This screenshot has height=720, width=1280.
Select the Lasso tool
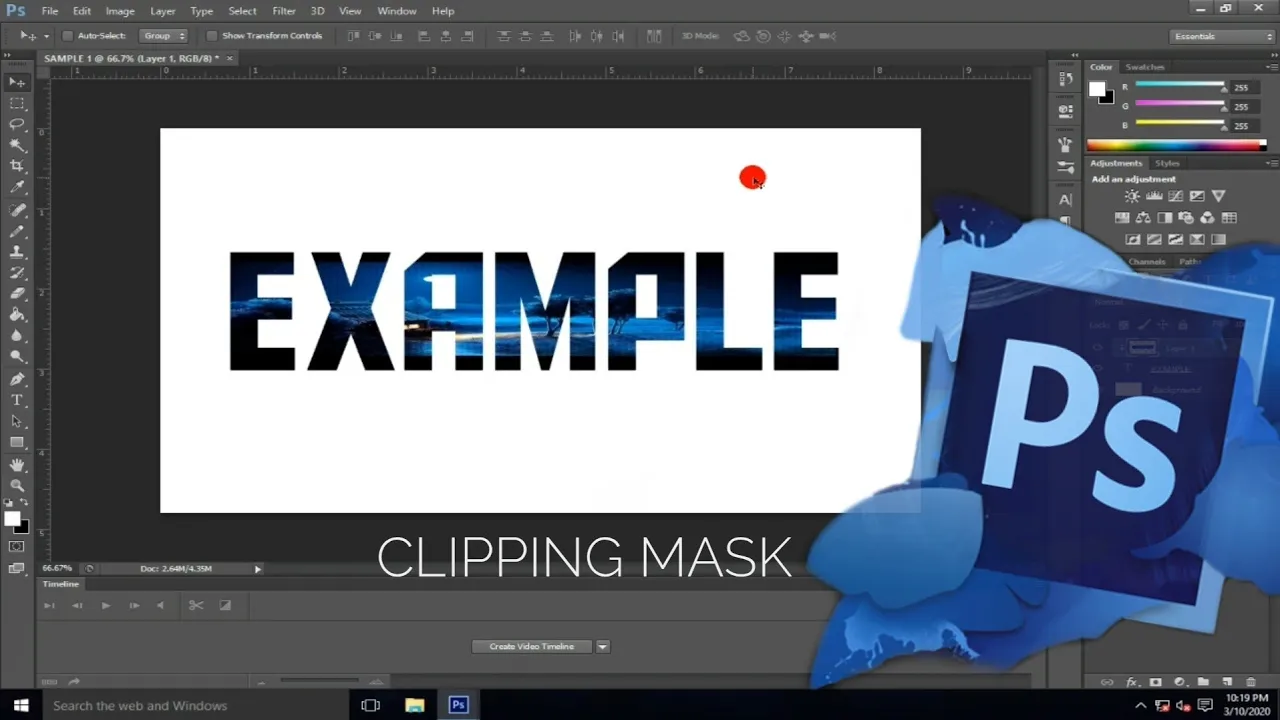tap(17, 124)
